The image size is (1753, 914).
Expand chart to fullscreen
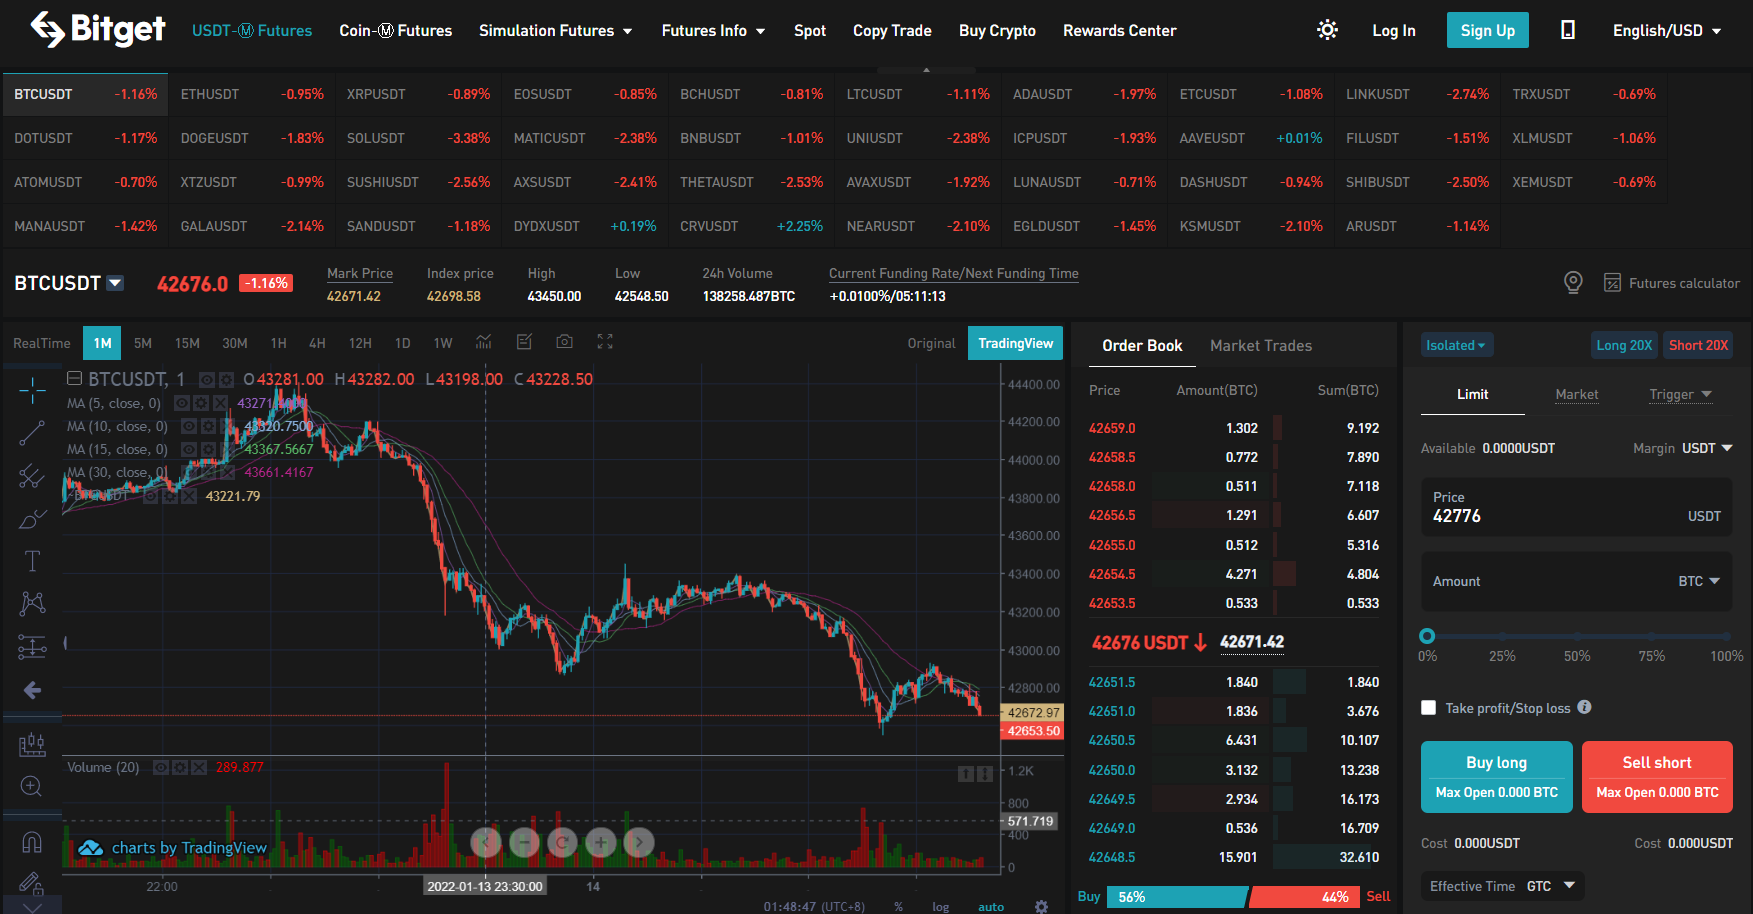(605, 342)
